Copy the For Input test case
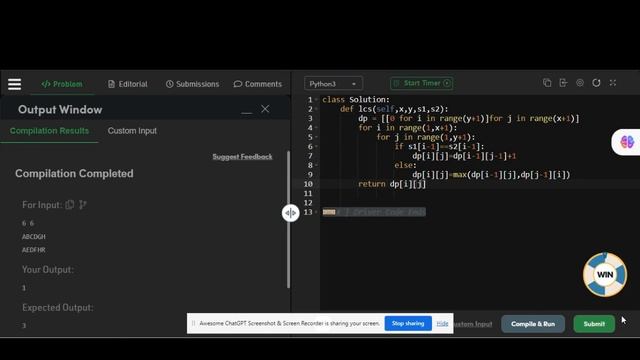Screen dimensions: 640x360 point(70,204)
